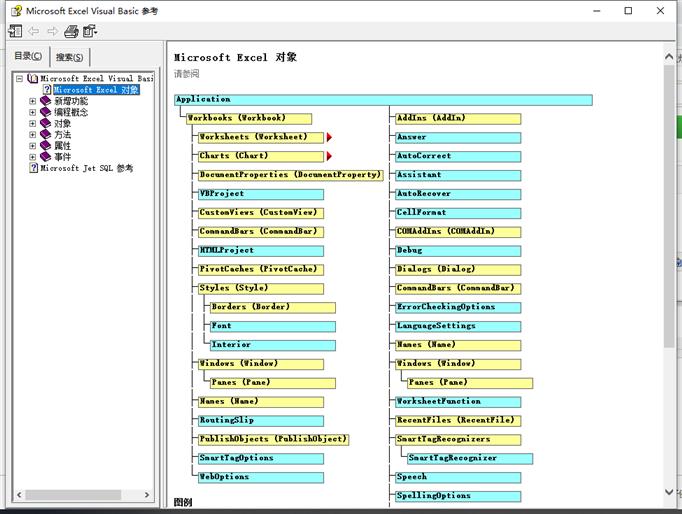Screen dimensions: 682x514
Task: Click the Forward arrow toolbar icon
Action: (52, 31)
